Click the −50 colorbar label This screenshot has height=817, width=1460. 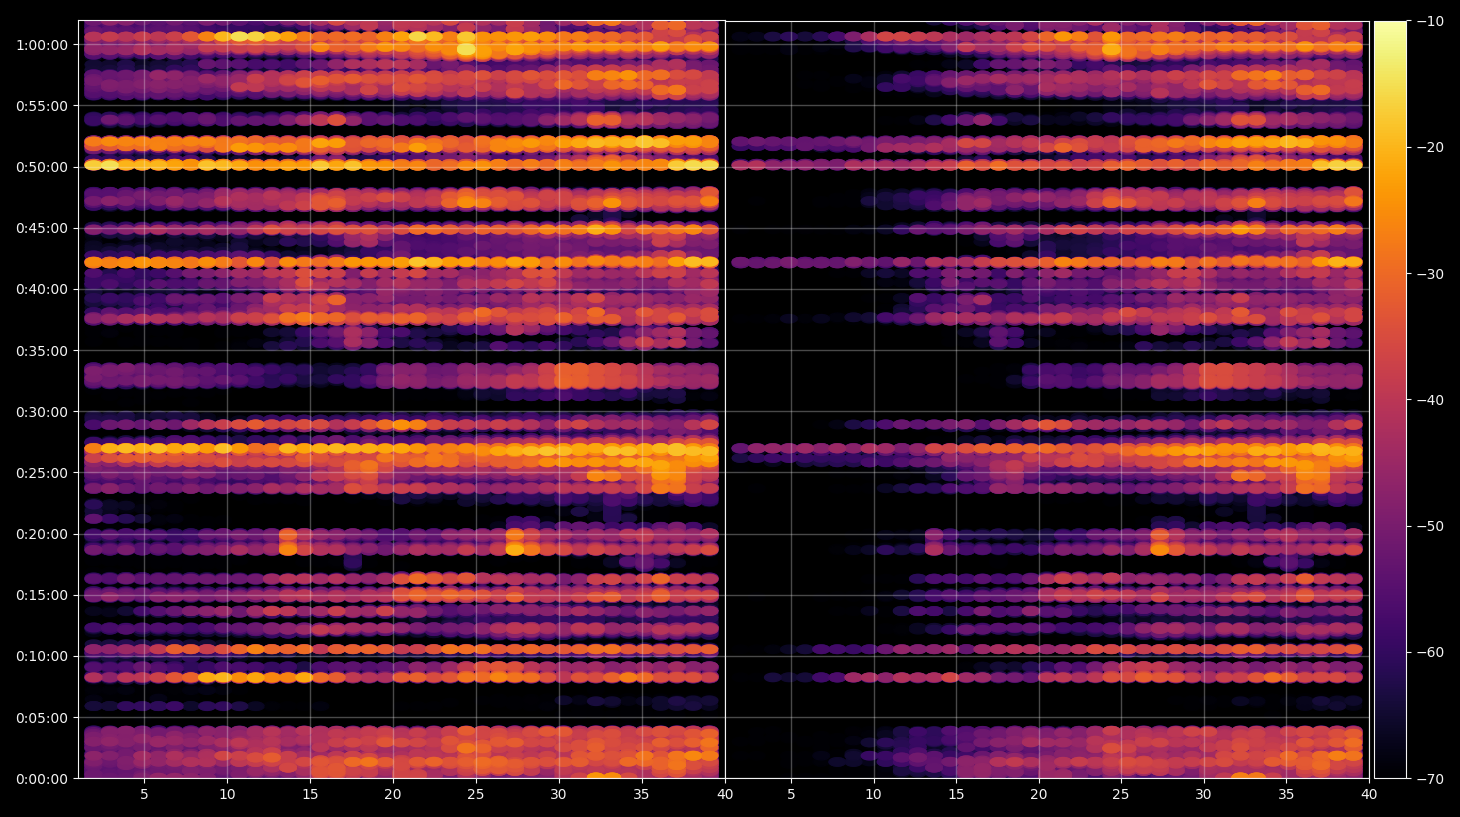tap(1431, 526)
